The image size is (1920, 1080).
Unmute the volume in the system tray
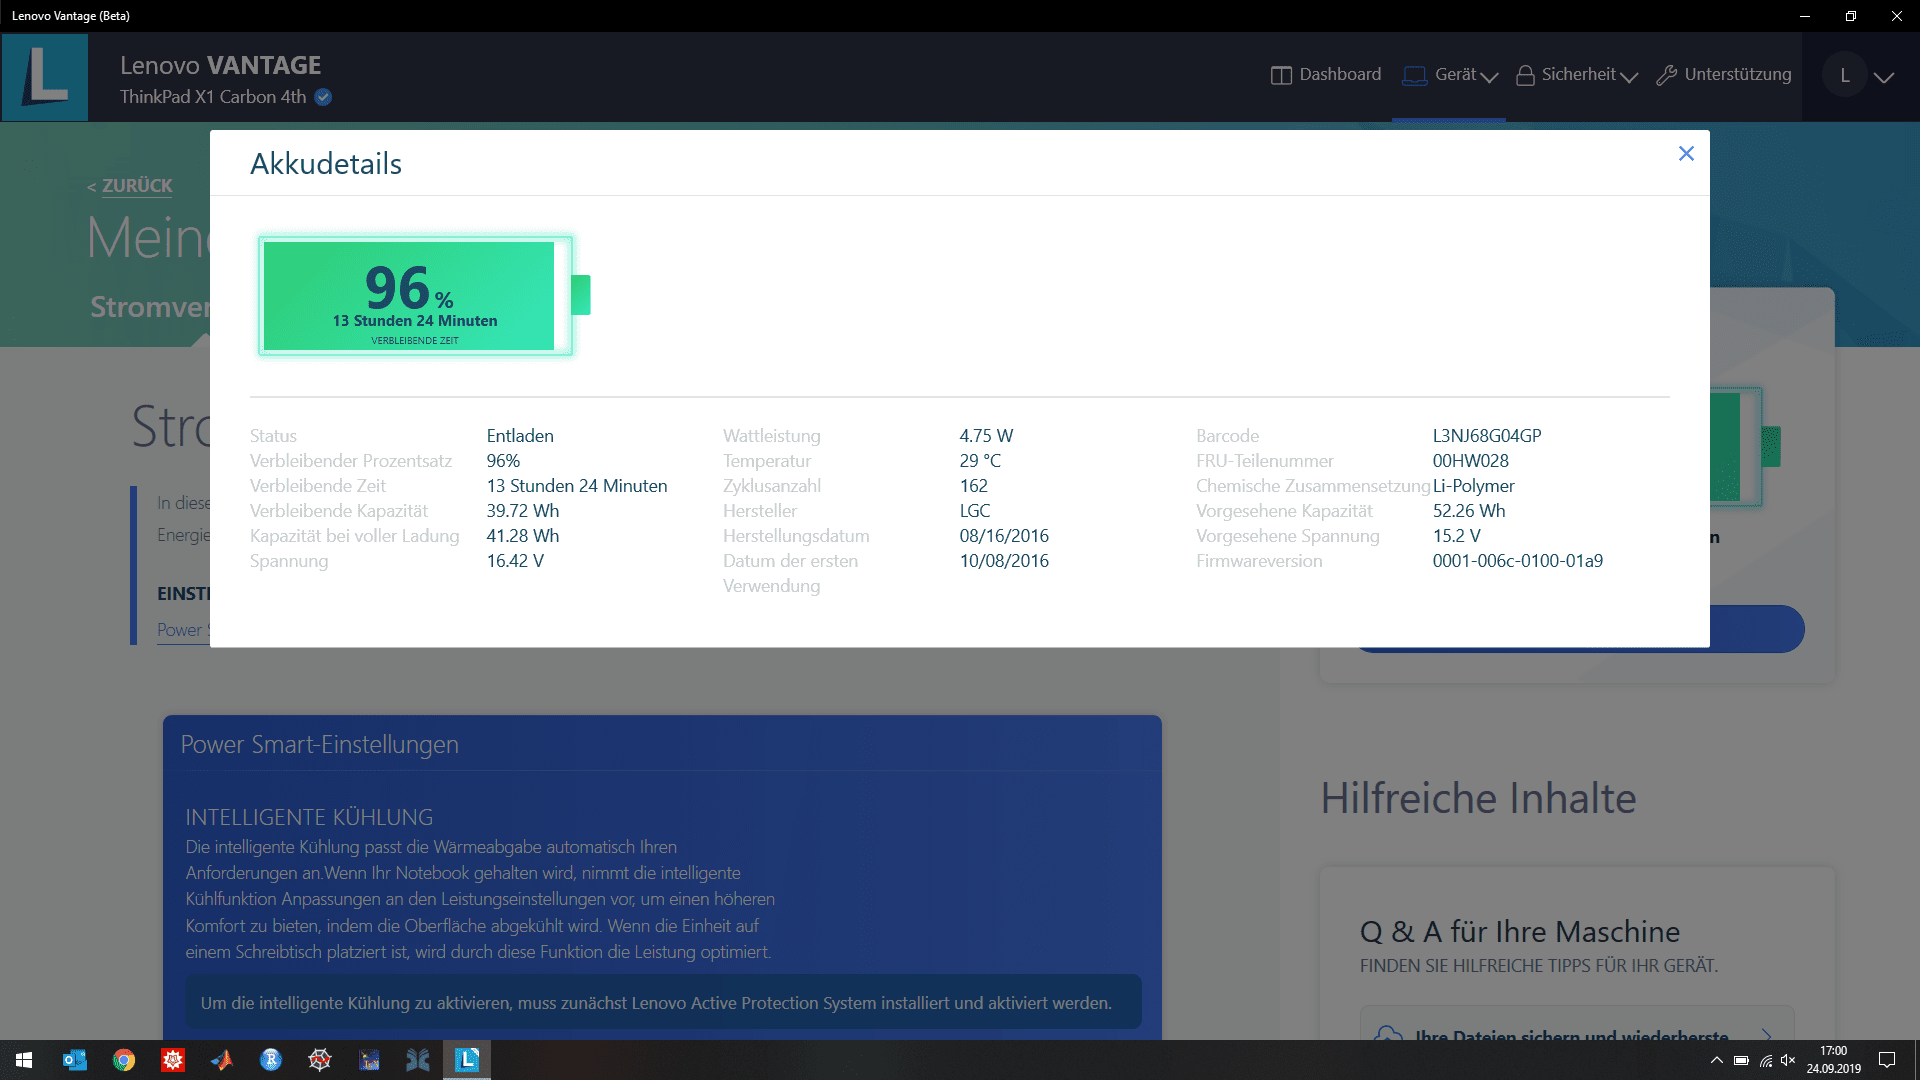(1788, 1060)
